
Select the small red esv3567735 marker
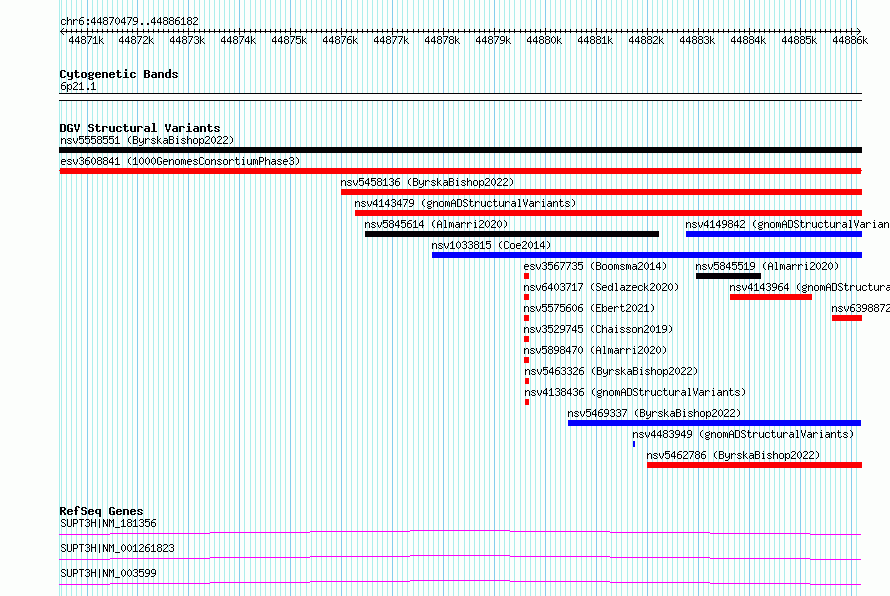[x=526, y=276]
